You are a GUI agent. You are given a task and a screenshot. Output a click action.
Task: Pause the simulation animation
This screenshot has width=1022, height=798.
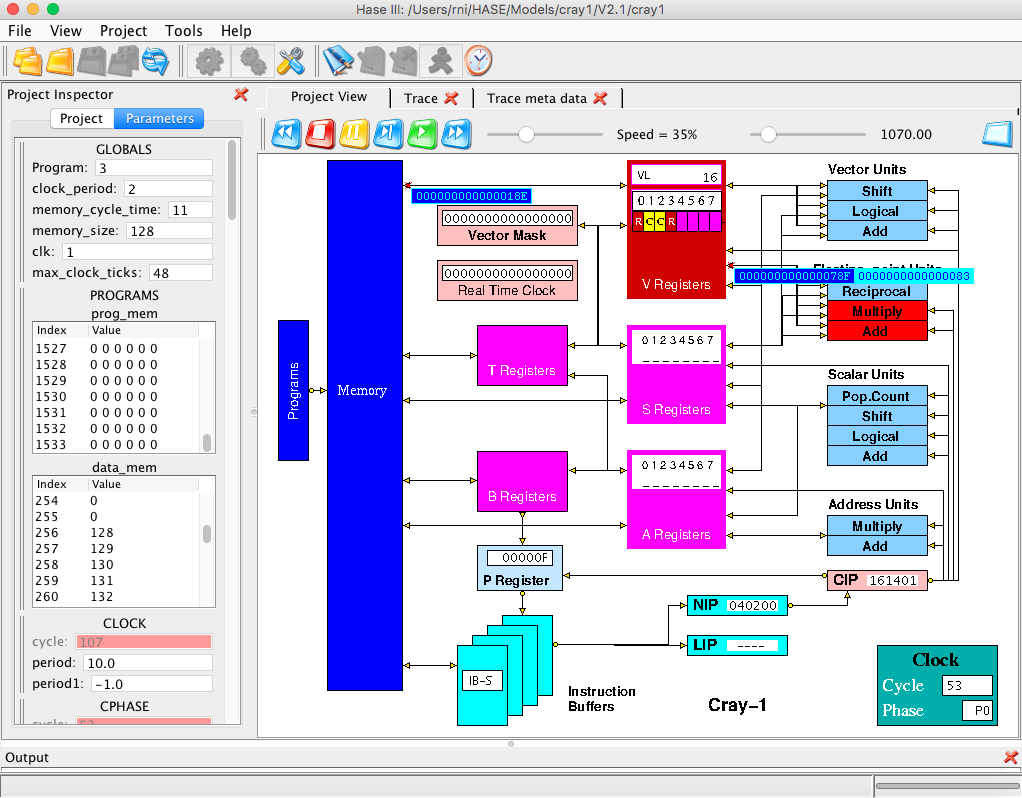[x=354, y=134]
